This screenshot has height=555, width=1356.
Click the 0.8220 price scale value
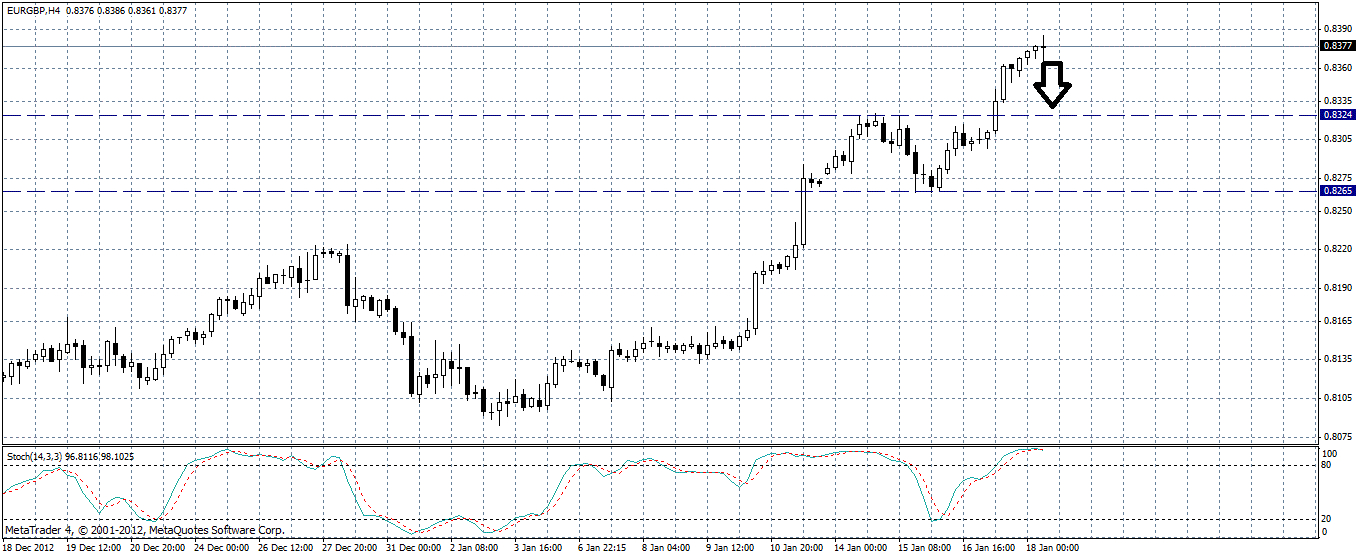click(1338, 249)
